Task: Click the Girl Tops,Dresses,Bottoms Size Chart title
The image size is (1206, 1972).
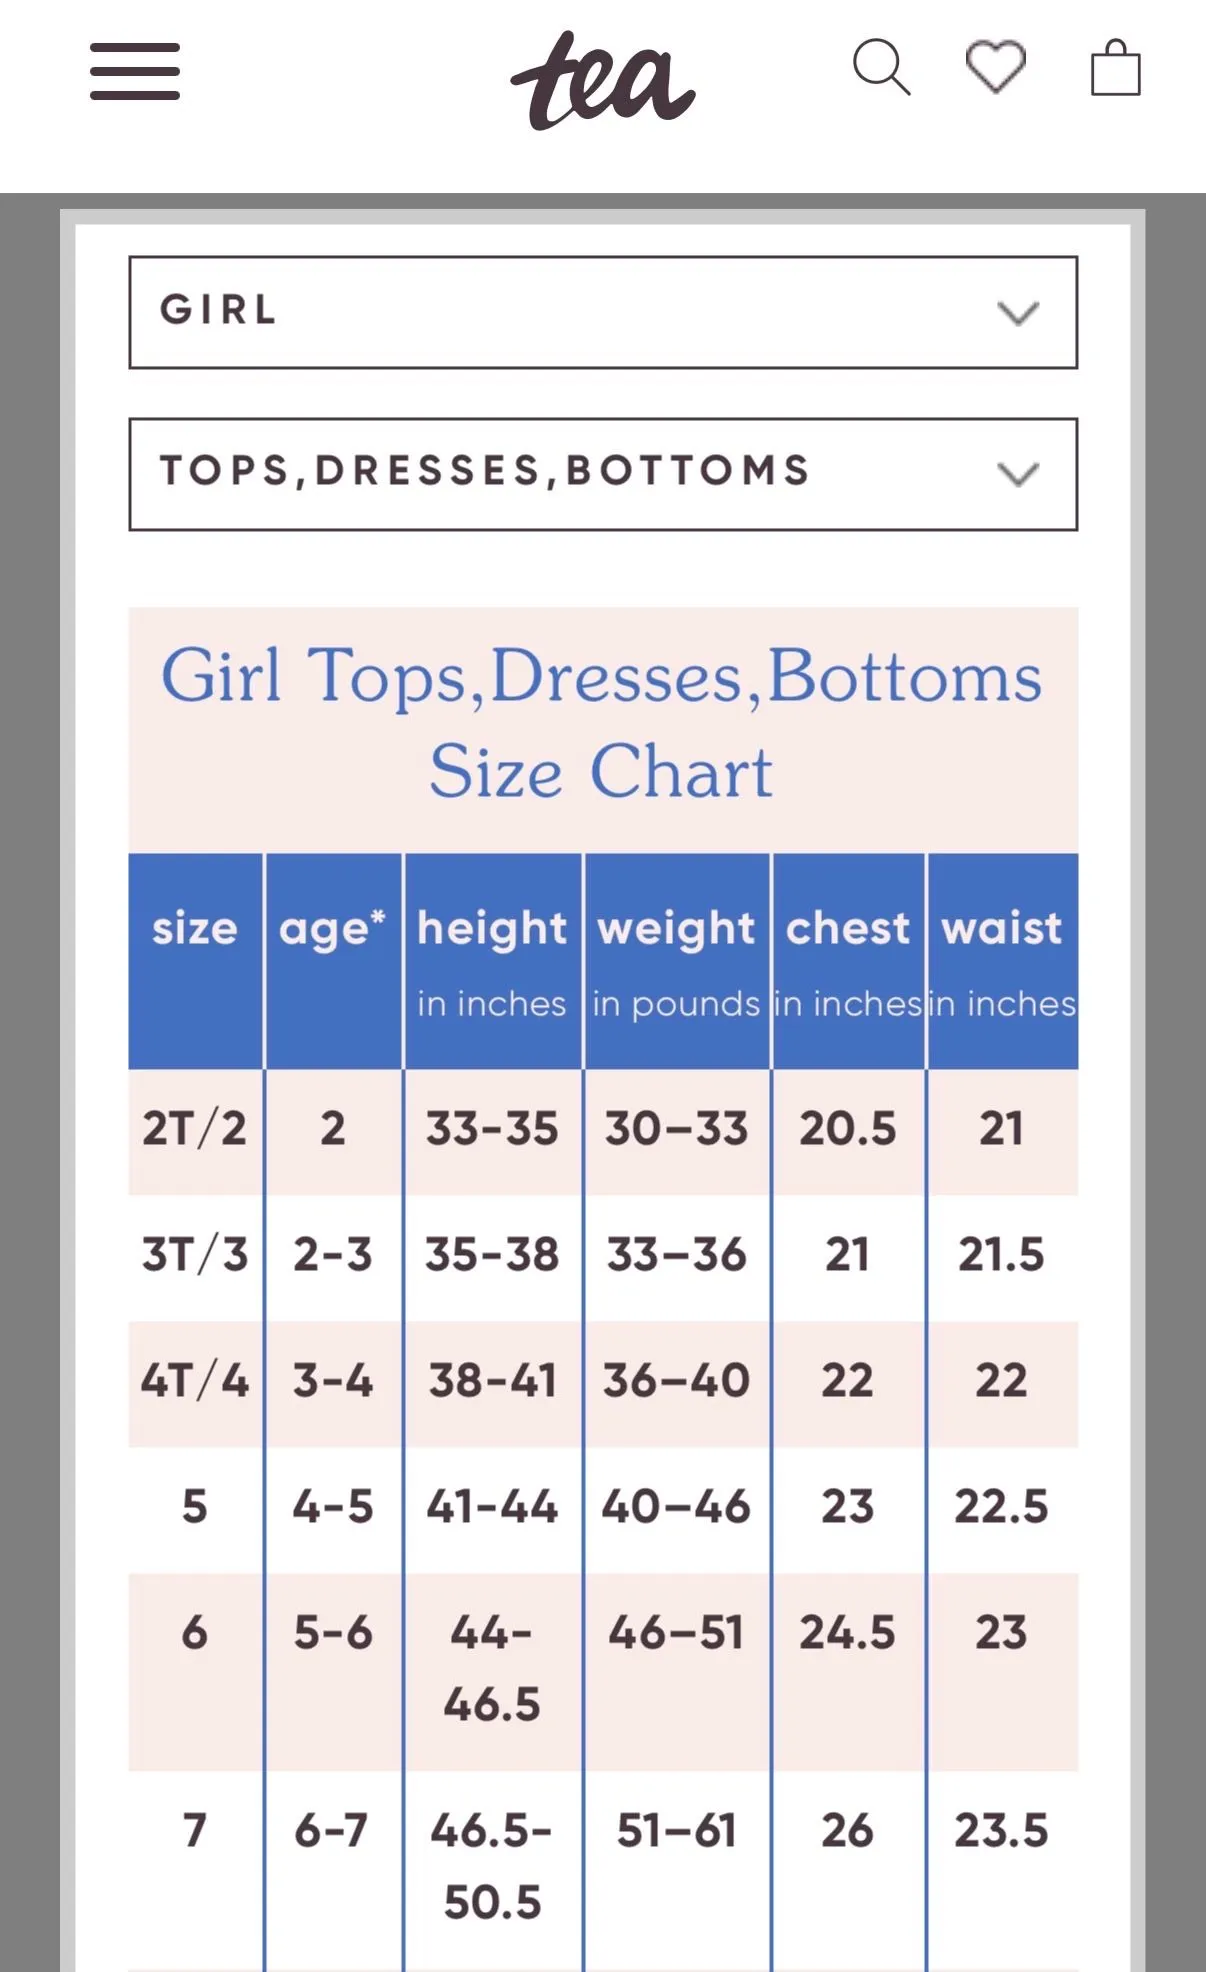Action: coord(602,722)
